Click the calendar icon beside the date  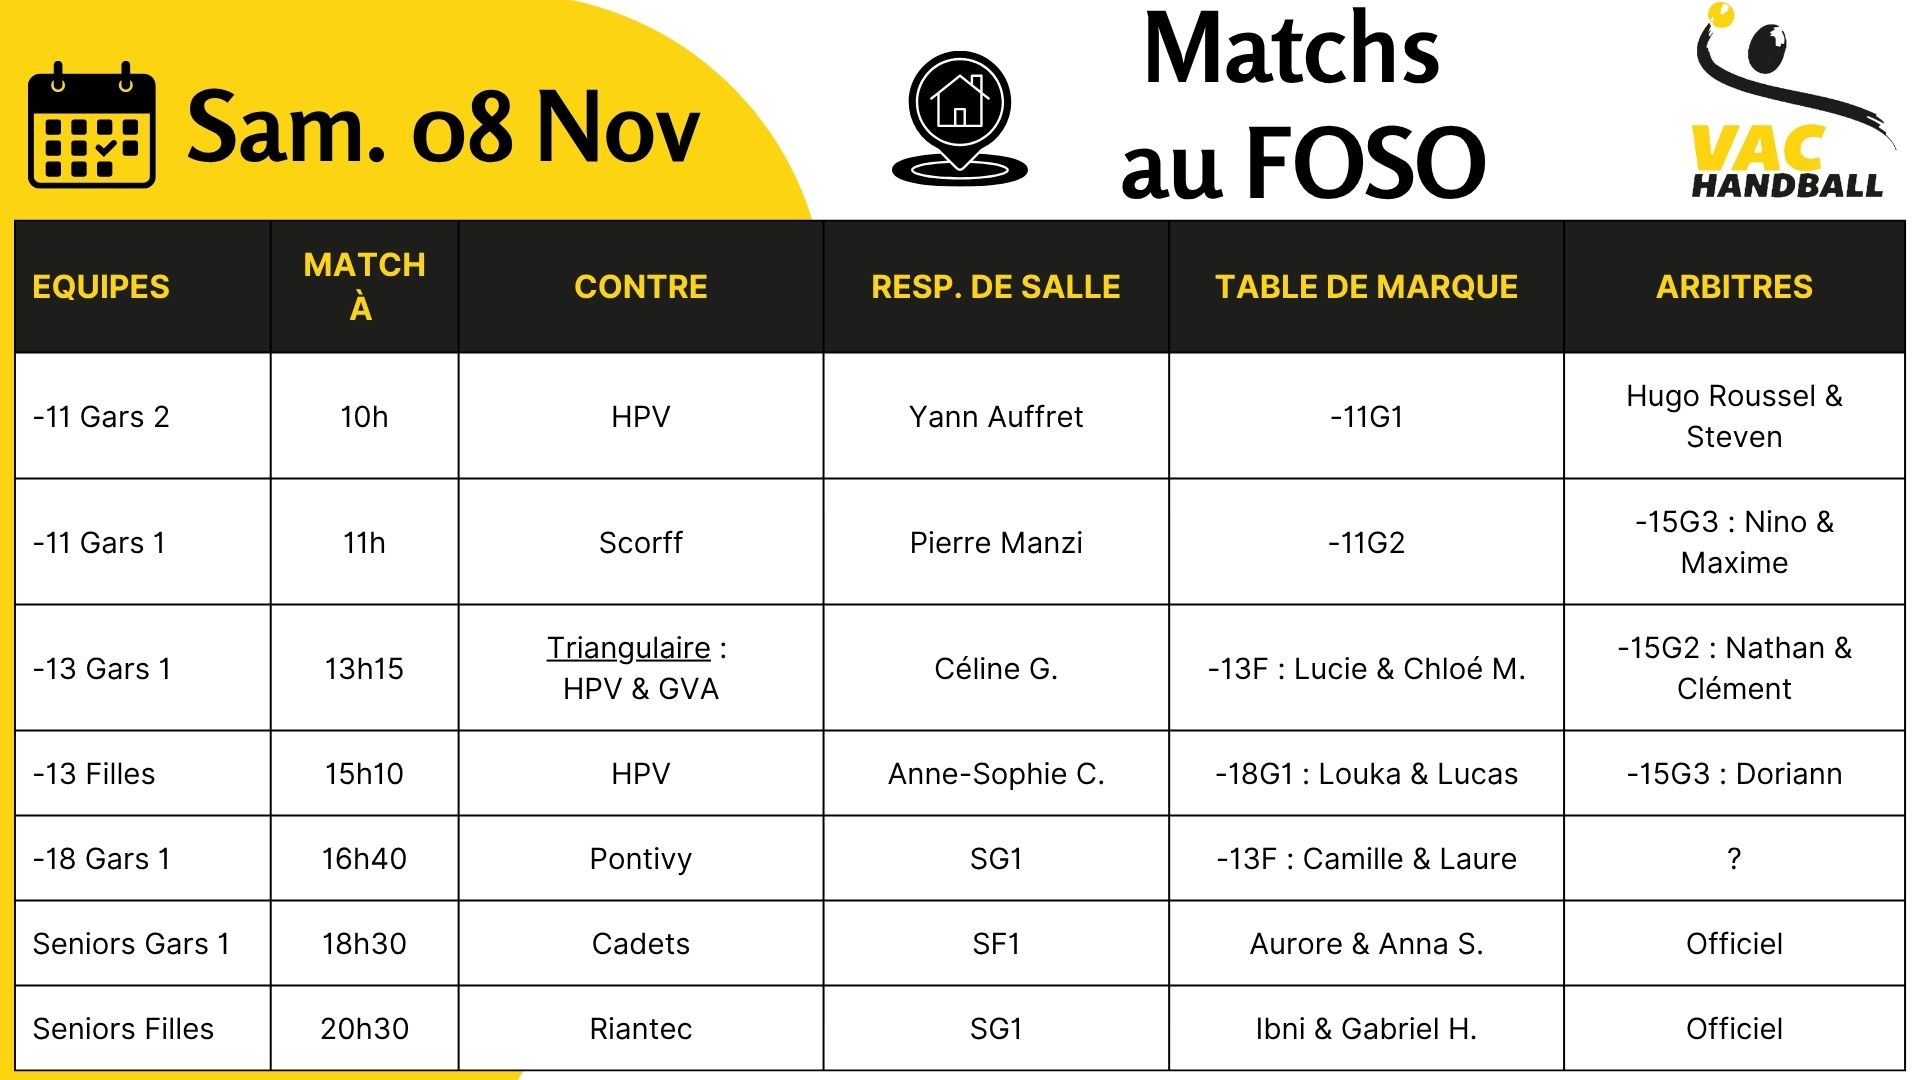click(92, 126)
